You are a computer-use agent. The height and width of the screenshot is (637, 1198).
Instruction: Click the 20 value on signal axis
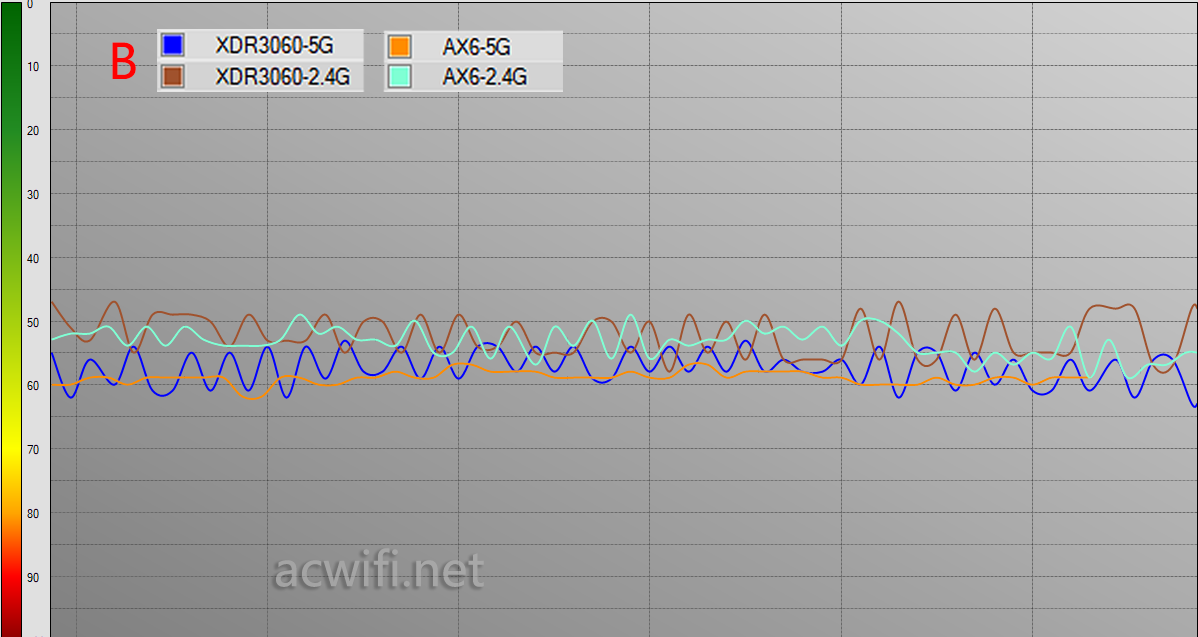(33, 131)
